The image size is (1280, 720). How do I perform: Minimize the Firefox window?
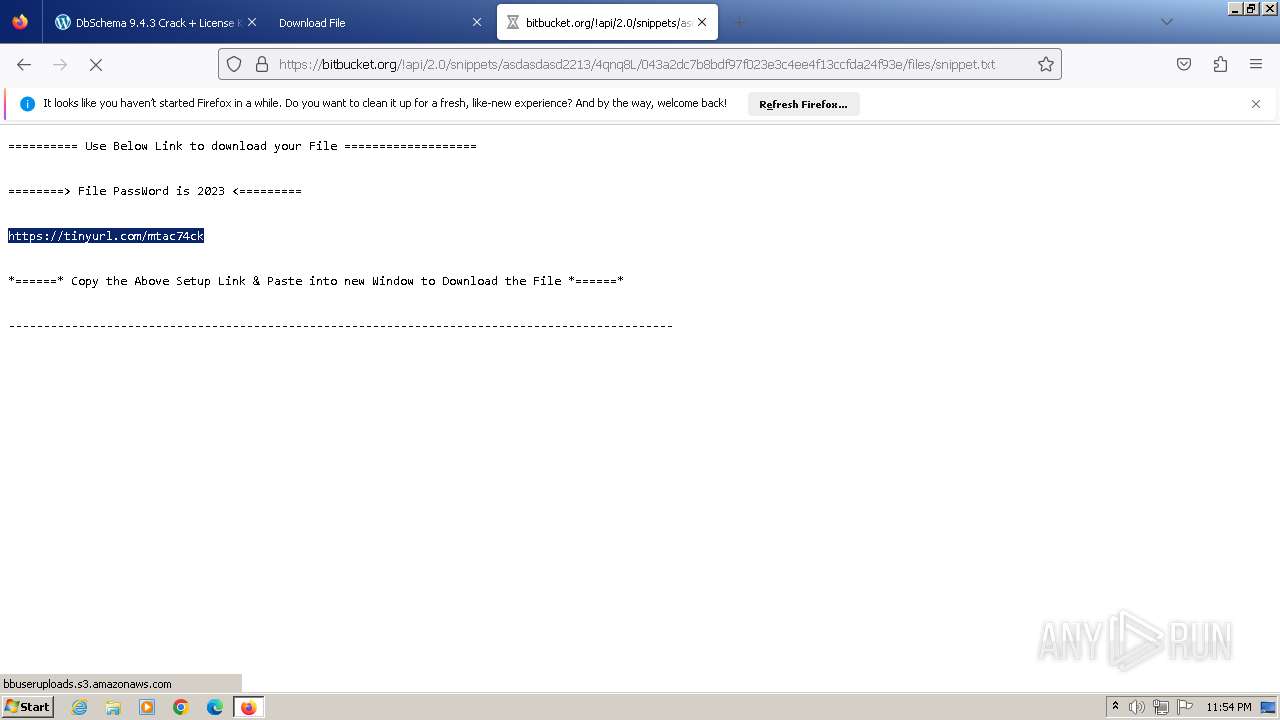(x=1236, y=8)
